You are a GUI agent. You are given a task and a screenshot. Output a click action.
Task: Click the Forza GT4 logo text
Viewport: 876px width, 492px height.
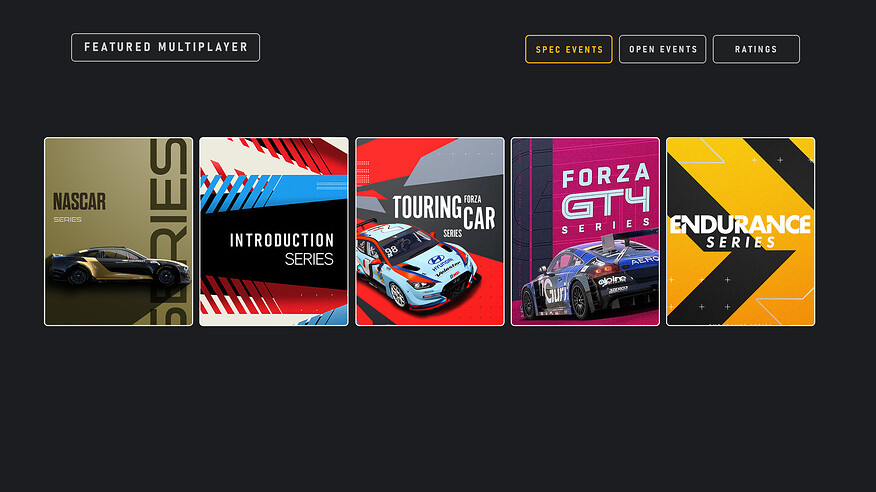coord(606,199)
